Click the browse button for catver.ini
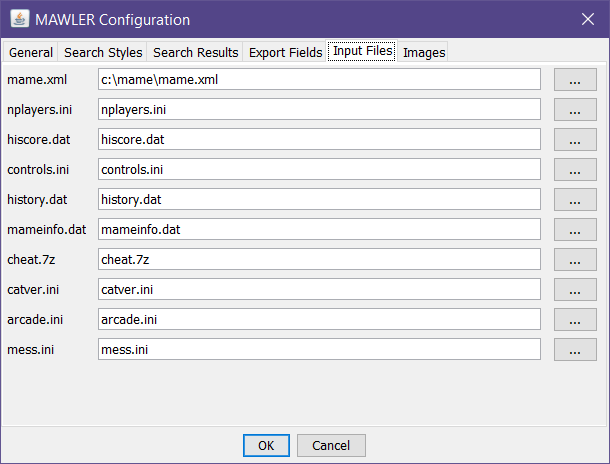 coord(574,290)
